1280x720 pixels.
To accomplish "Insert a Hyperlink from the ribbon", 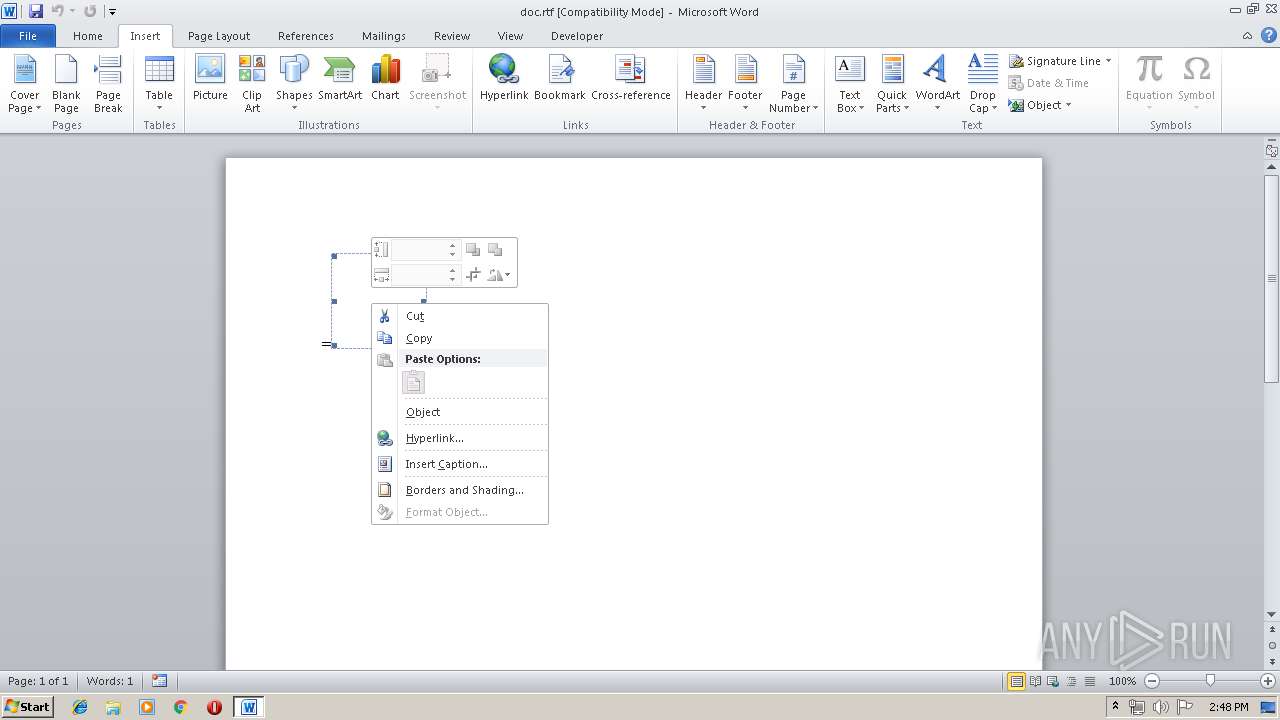I will (504, 78).
